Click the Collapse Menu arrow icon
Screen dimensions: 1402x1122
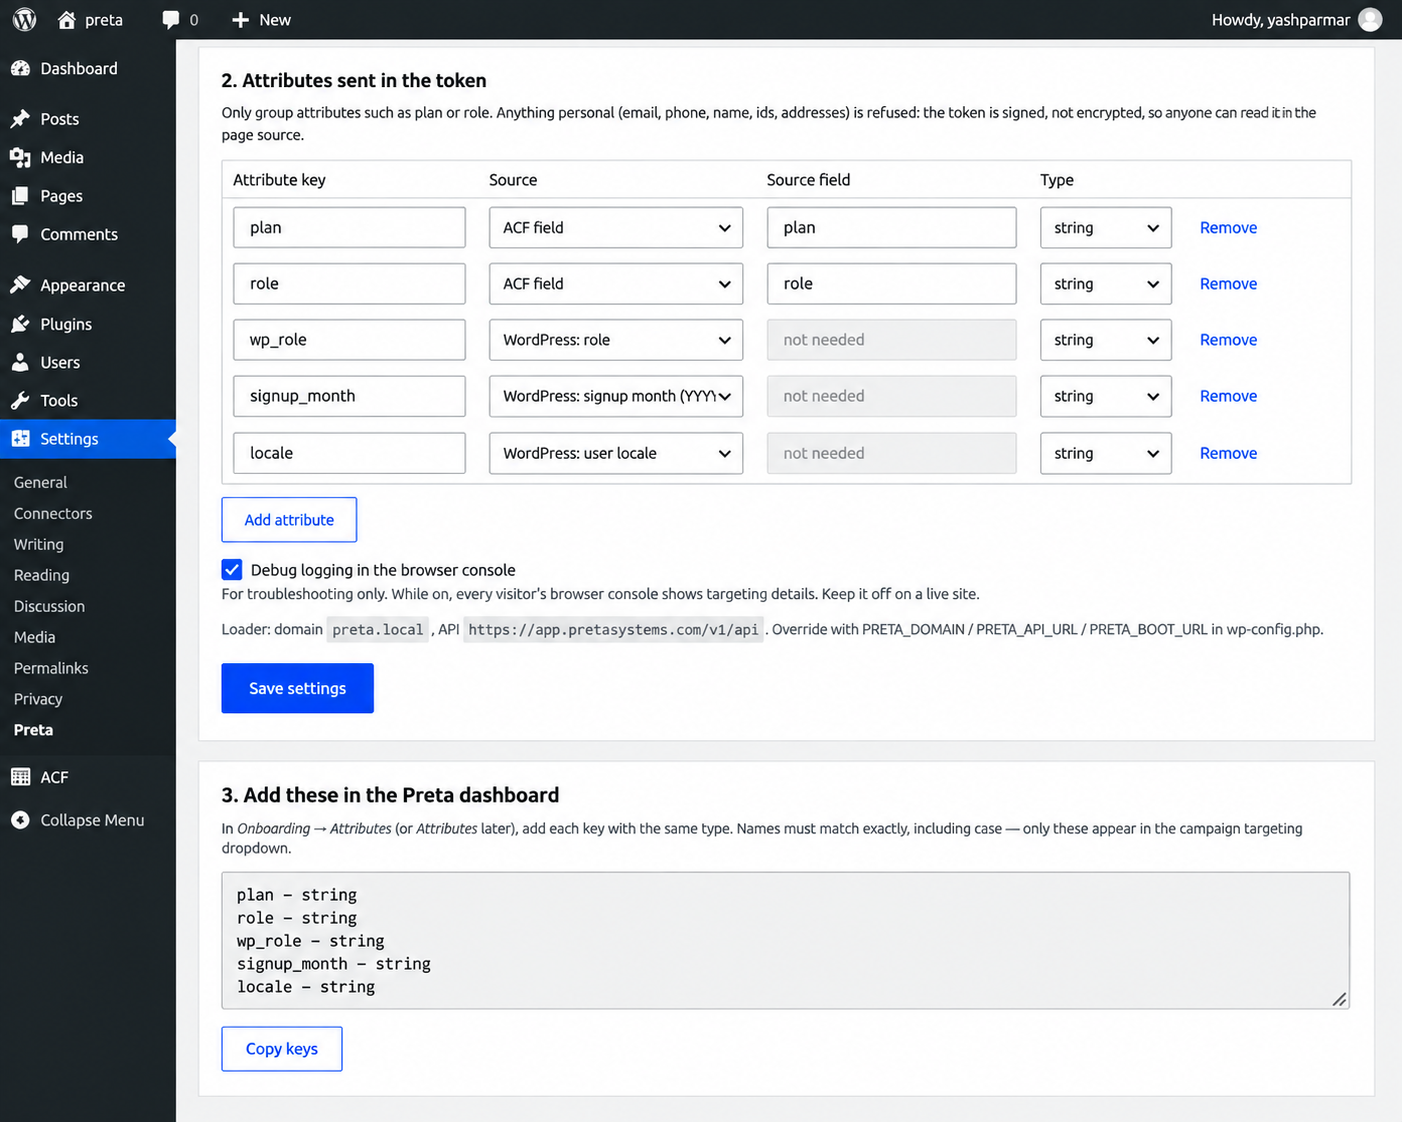pyautogui.click(x=20, y=820)
